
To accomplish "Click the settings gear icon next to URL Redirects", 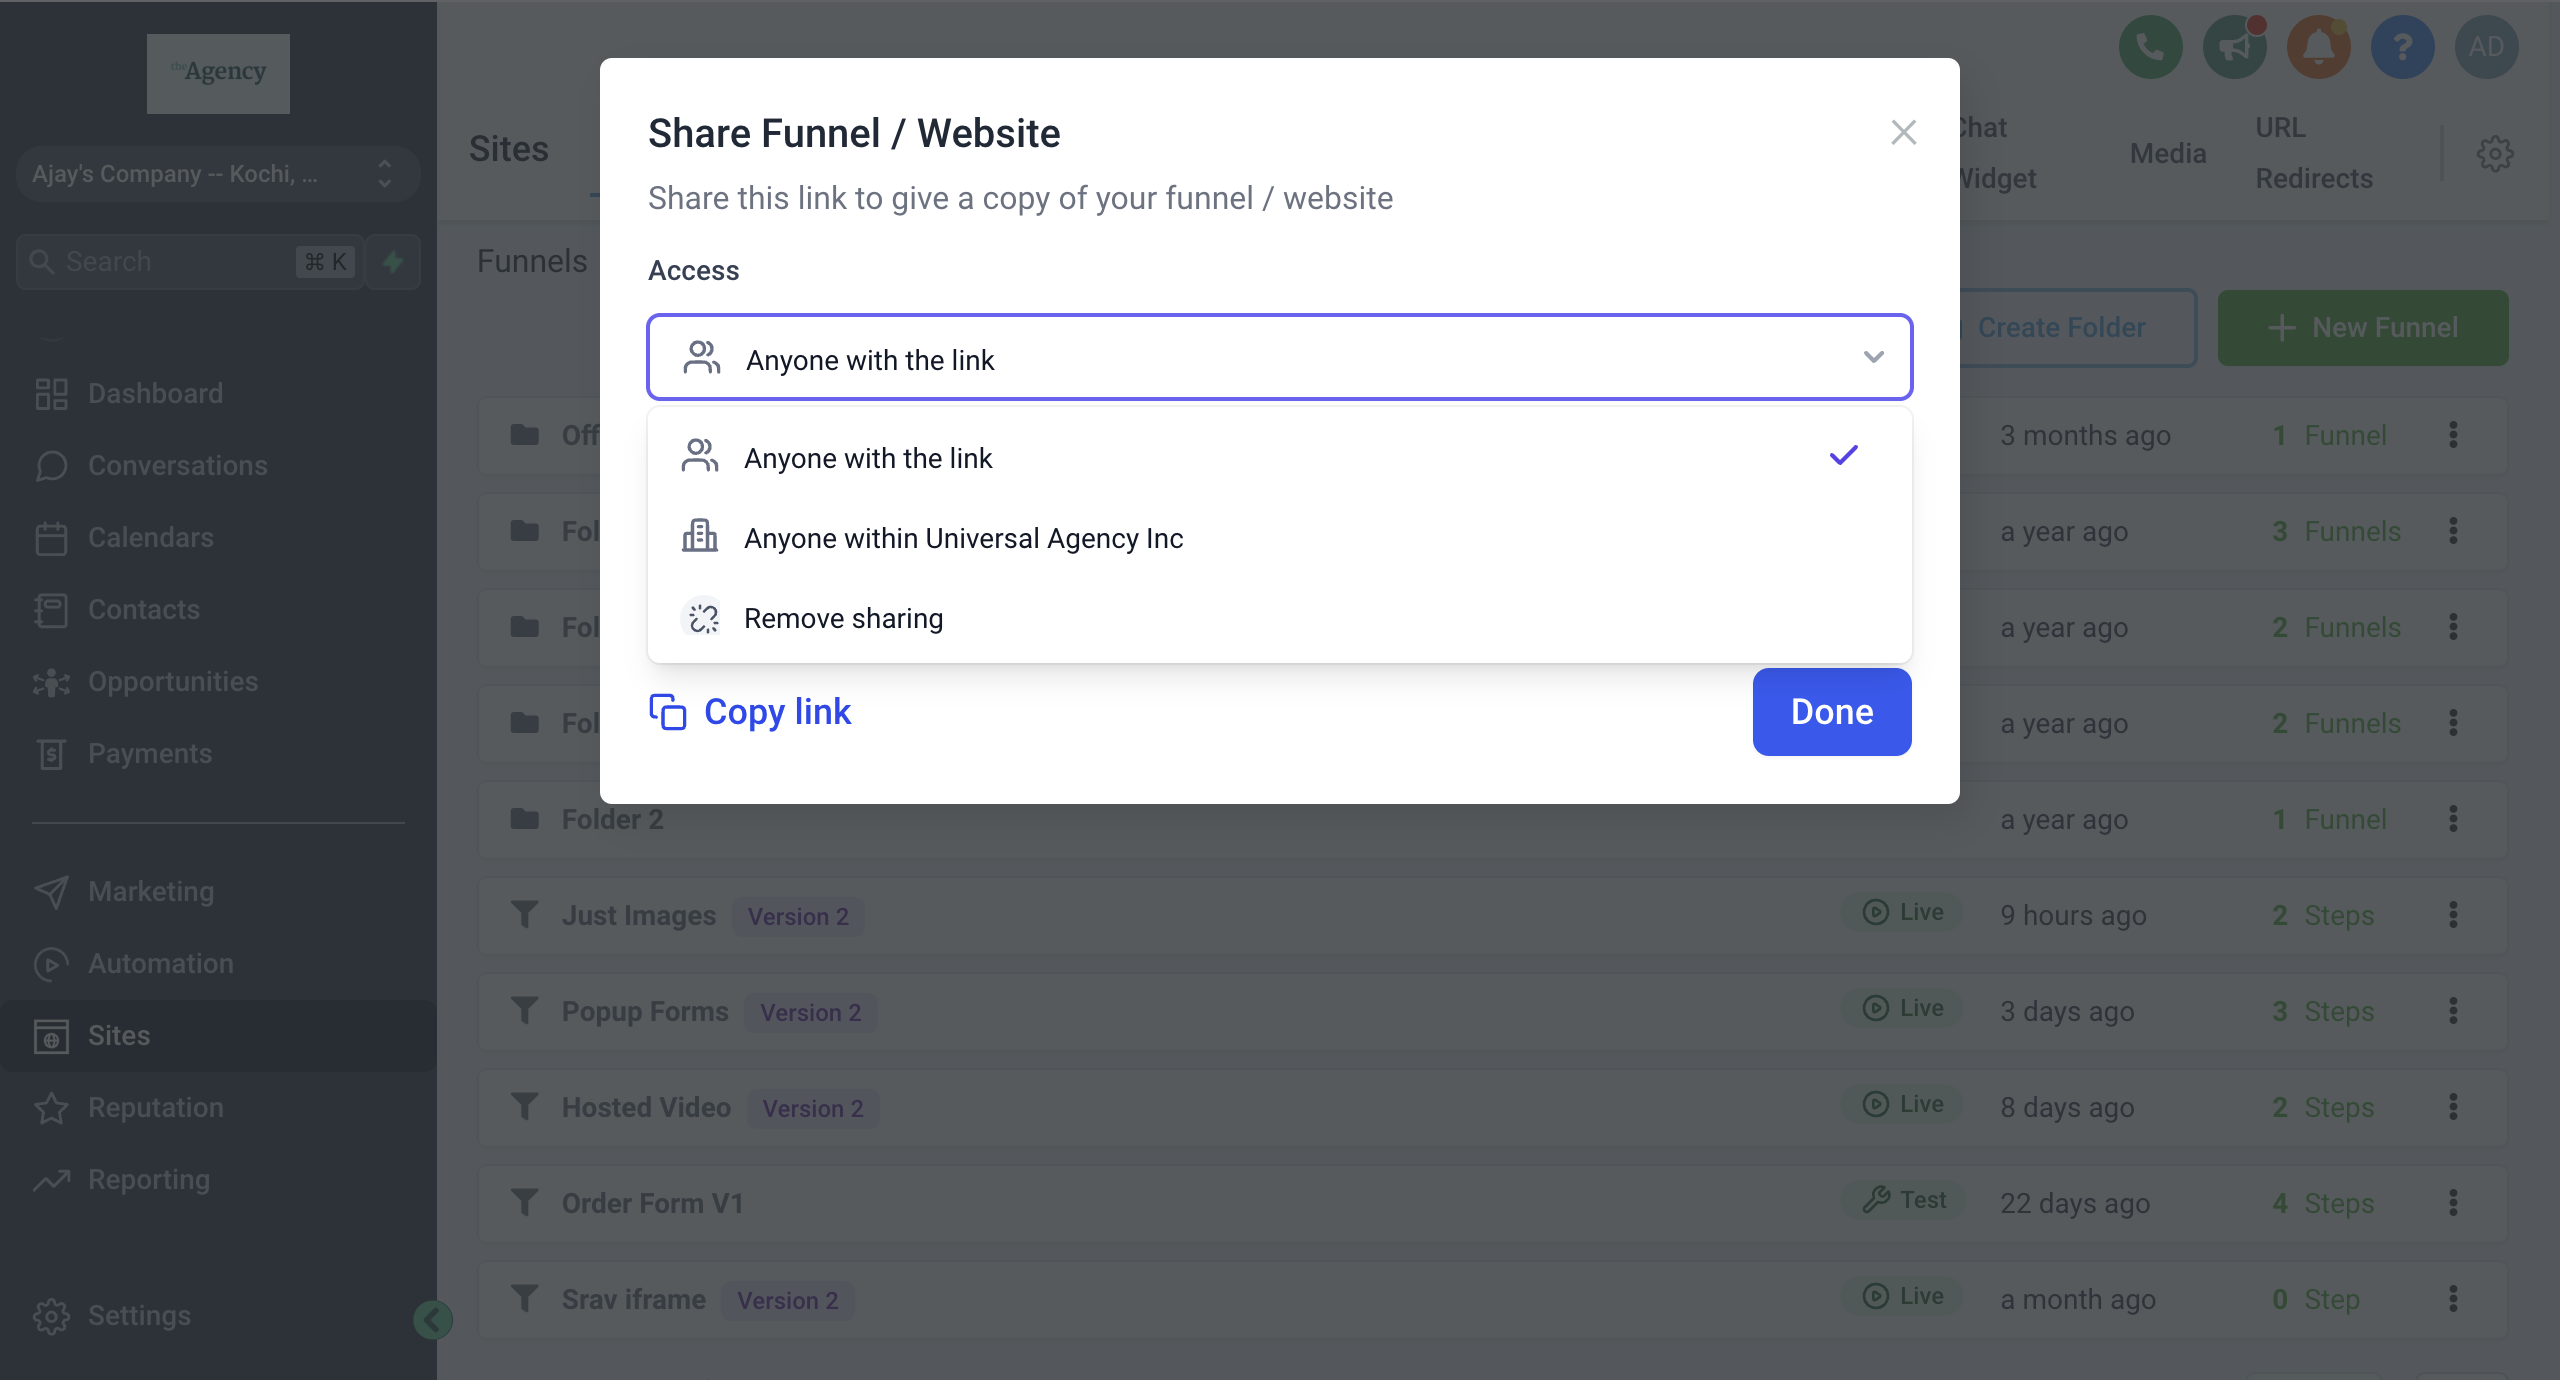I will point(2495,153).
